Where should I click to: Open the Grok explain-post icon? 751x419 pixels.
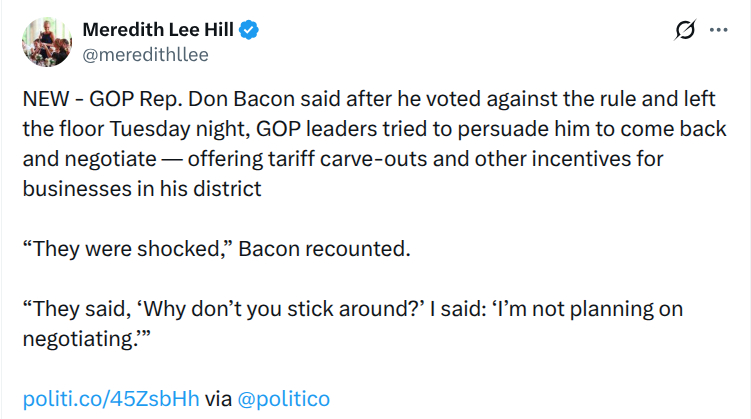click(686, 31)
